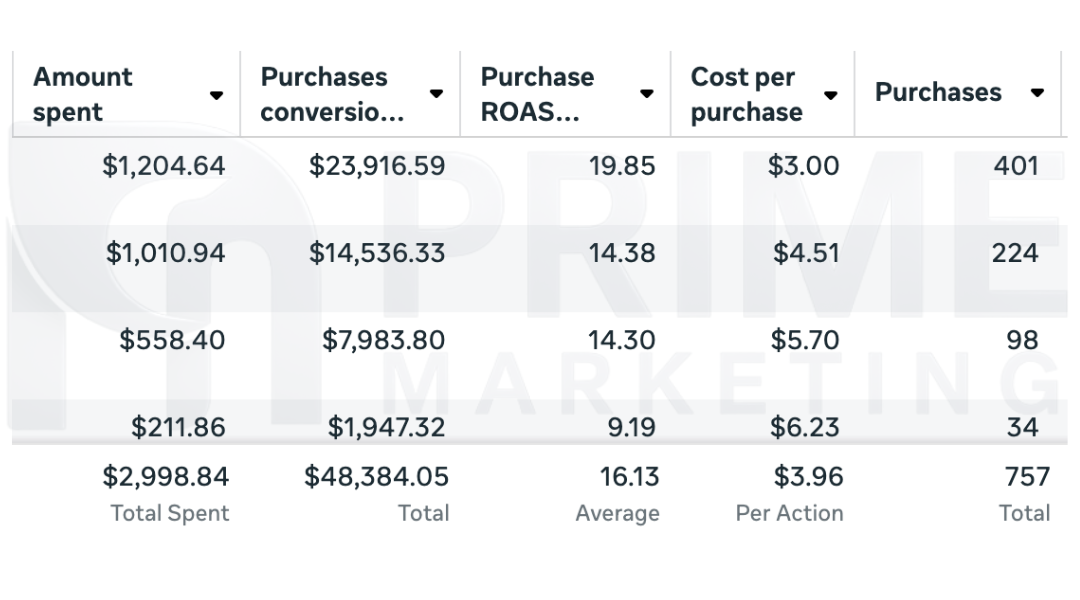Image resolution: width=1080 pixels, height=600 pixels.
Task: Click the 9.19 ROAS value cell
Action: click(631, 427)
